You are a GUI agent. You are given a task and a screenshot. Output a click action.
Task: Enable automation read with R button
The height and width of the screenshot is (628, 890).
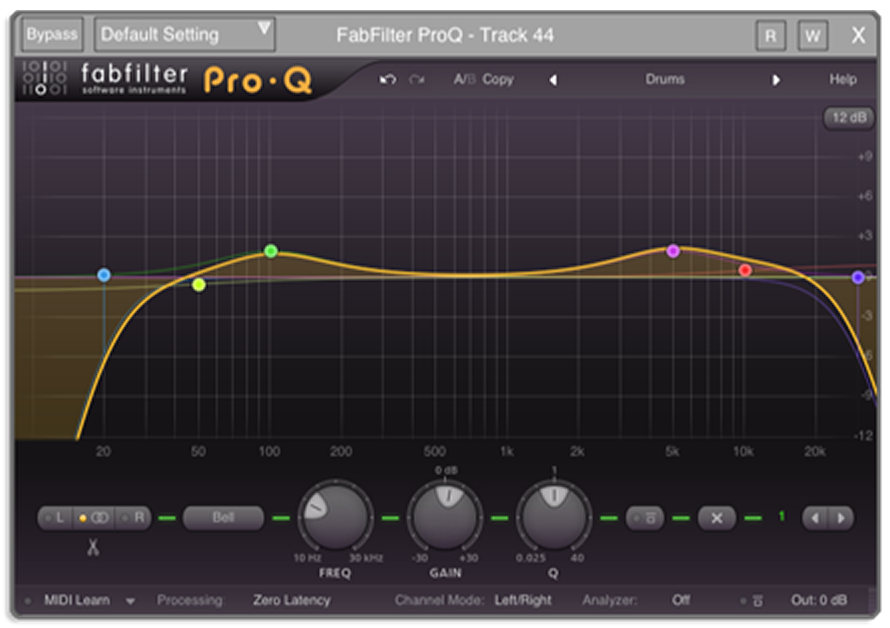coord(771,36)
